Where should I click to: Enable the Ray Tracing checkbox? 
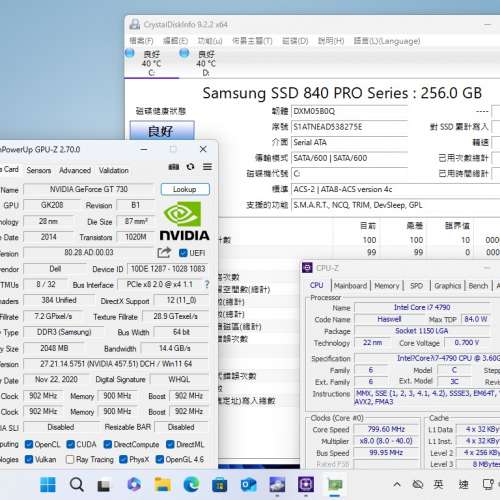click(70, 460)
